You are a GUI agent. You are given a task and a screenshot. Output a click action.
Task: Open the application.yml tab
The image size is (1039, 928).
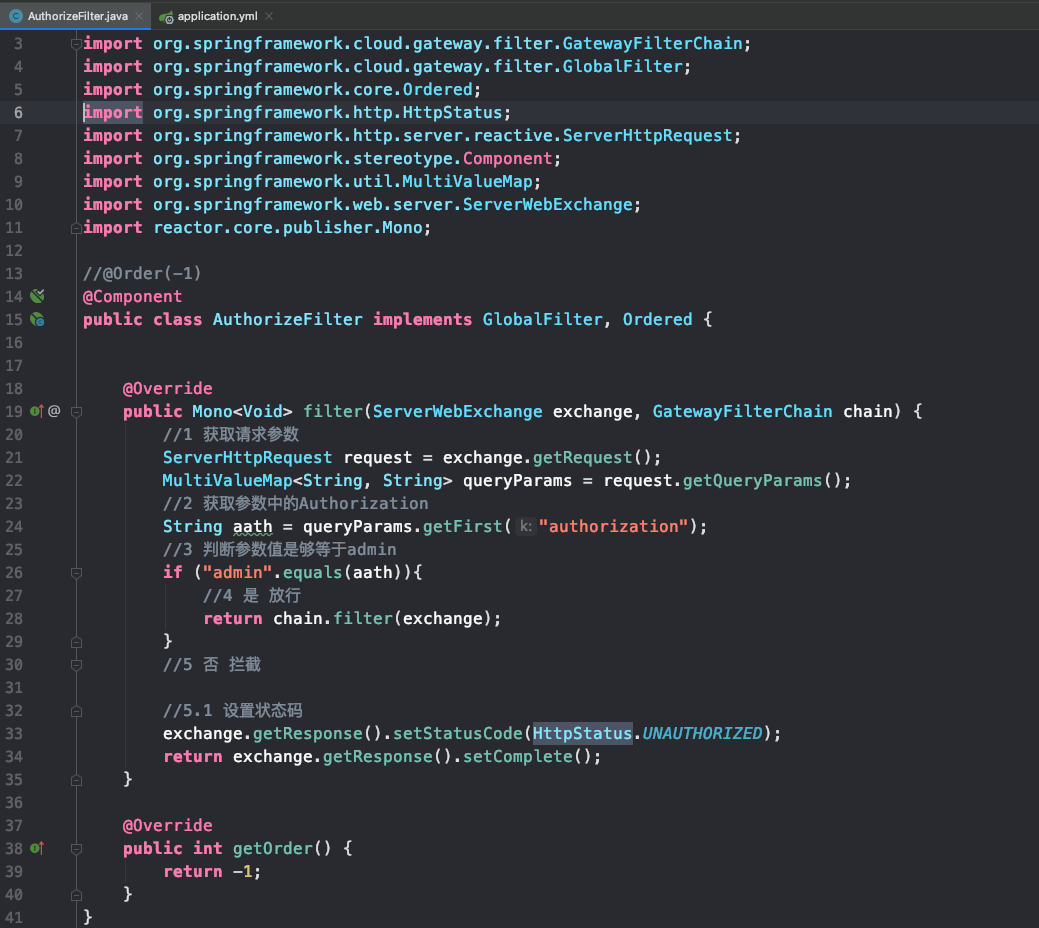coord(217,16)
